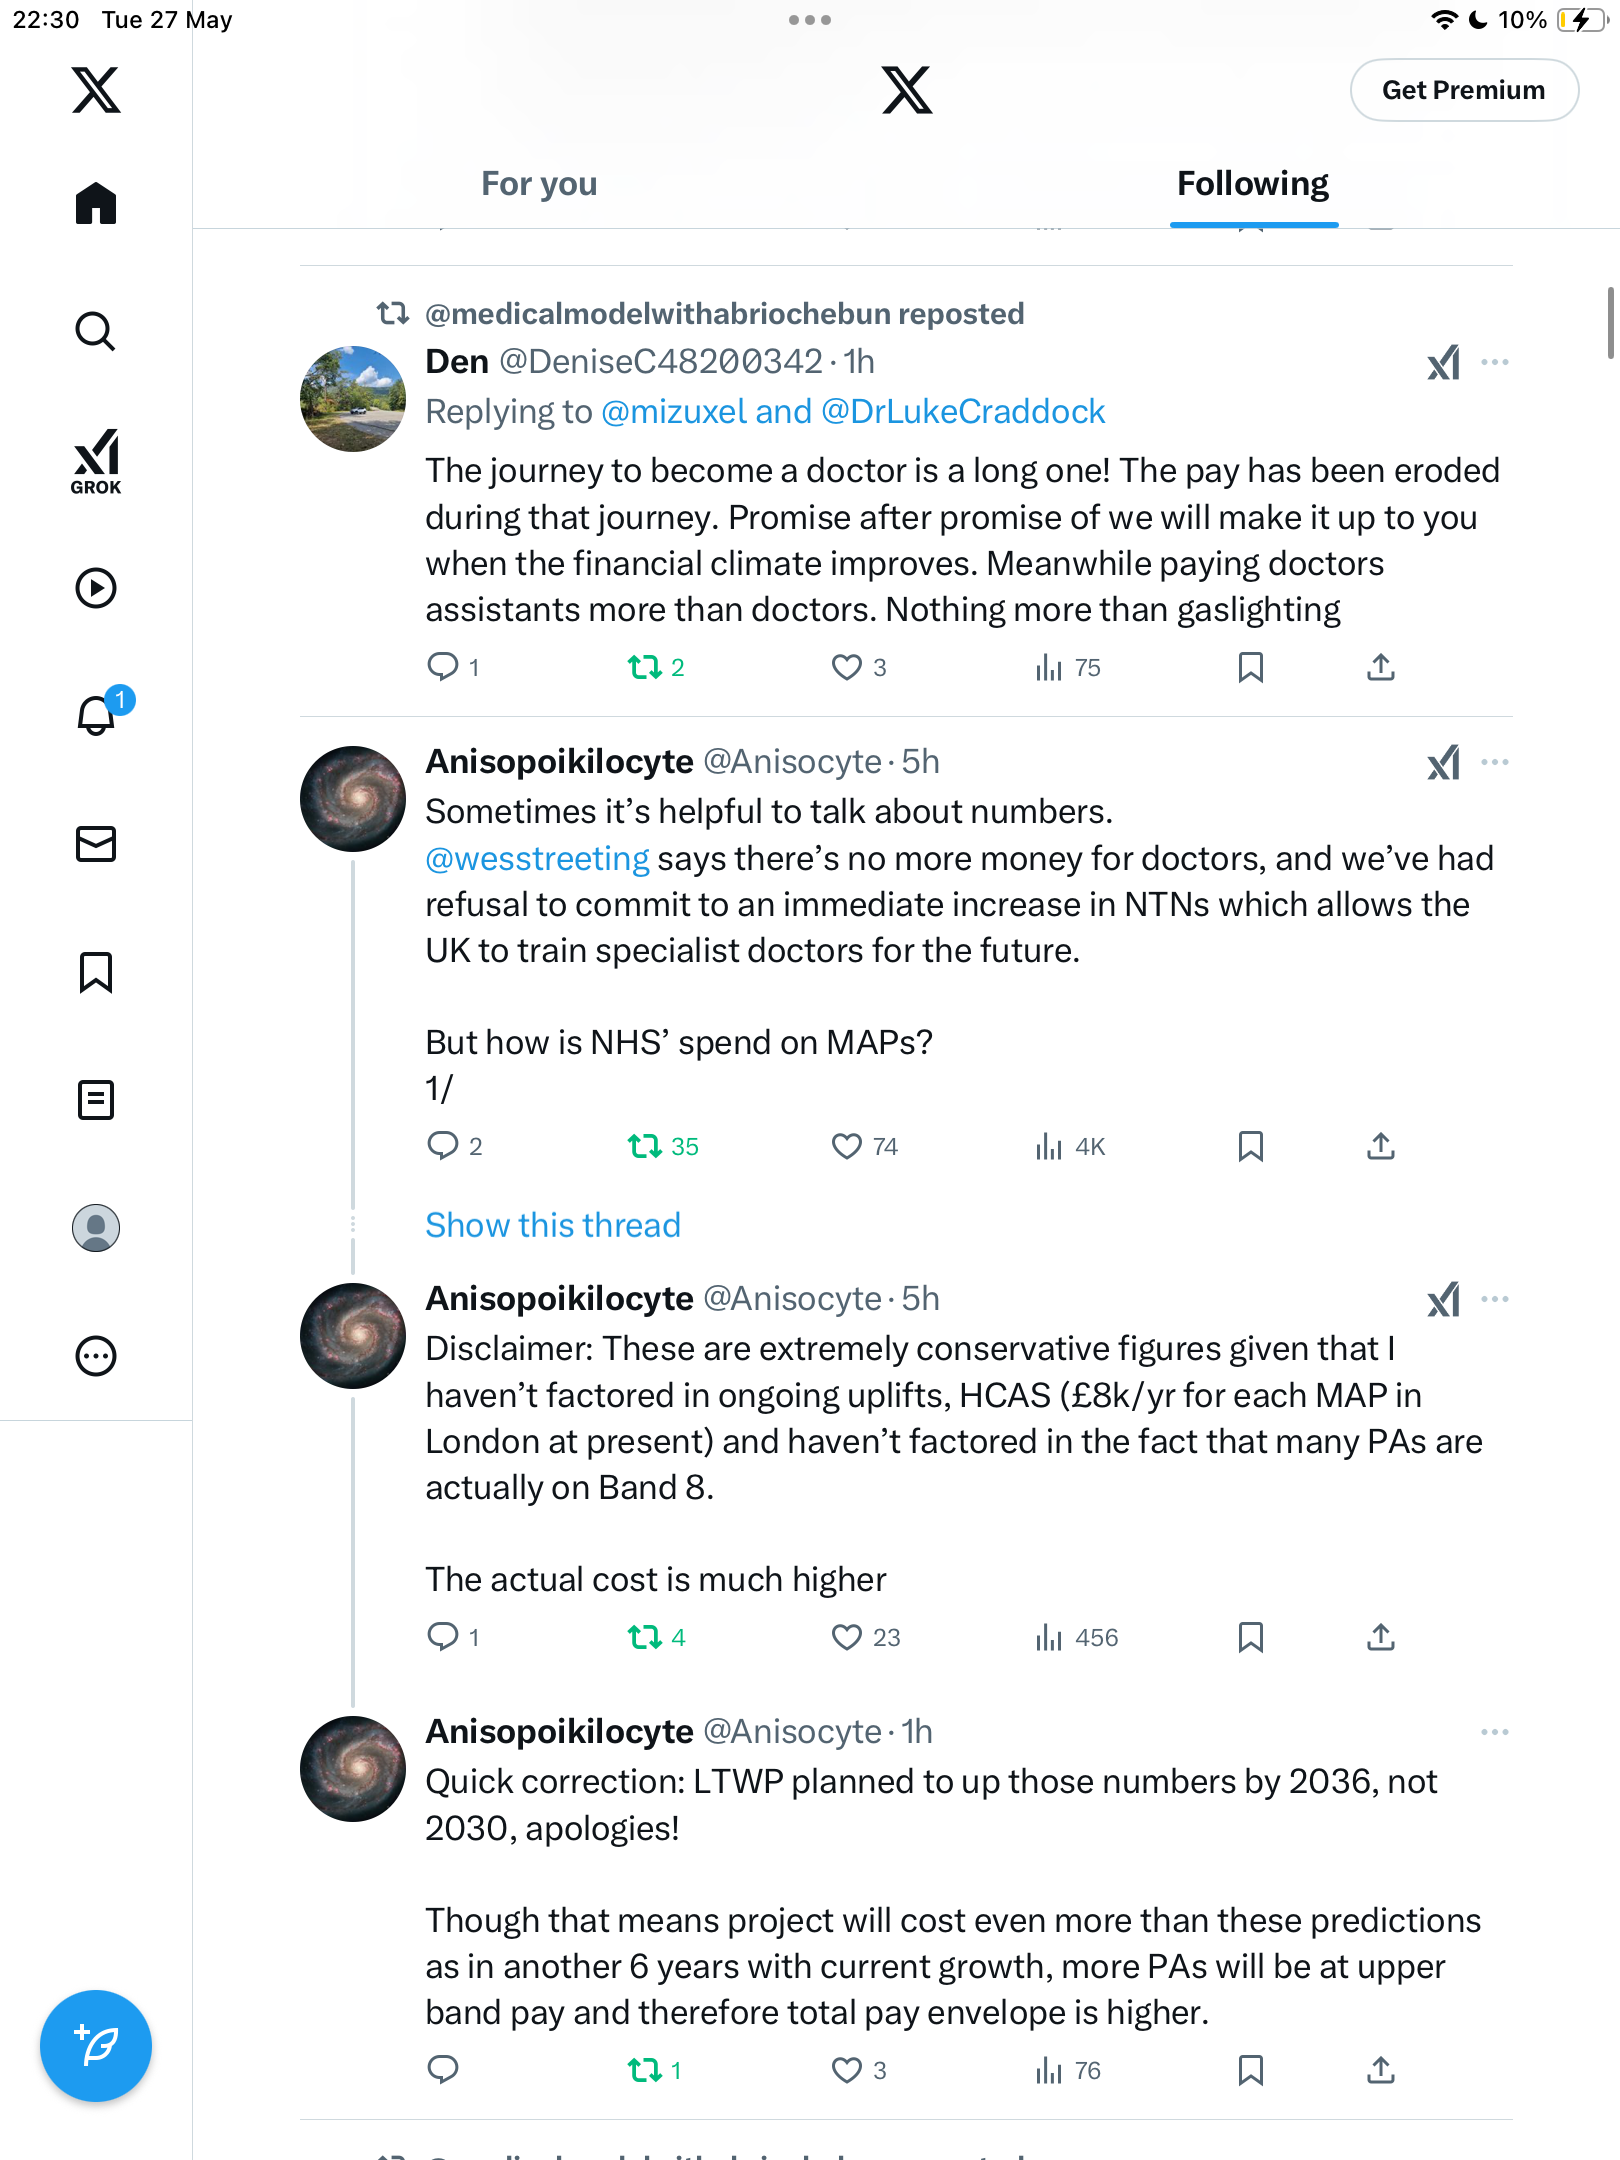Click the Get Premium button
This screenshot has height=2160, width=1620.
[1464, 90]
